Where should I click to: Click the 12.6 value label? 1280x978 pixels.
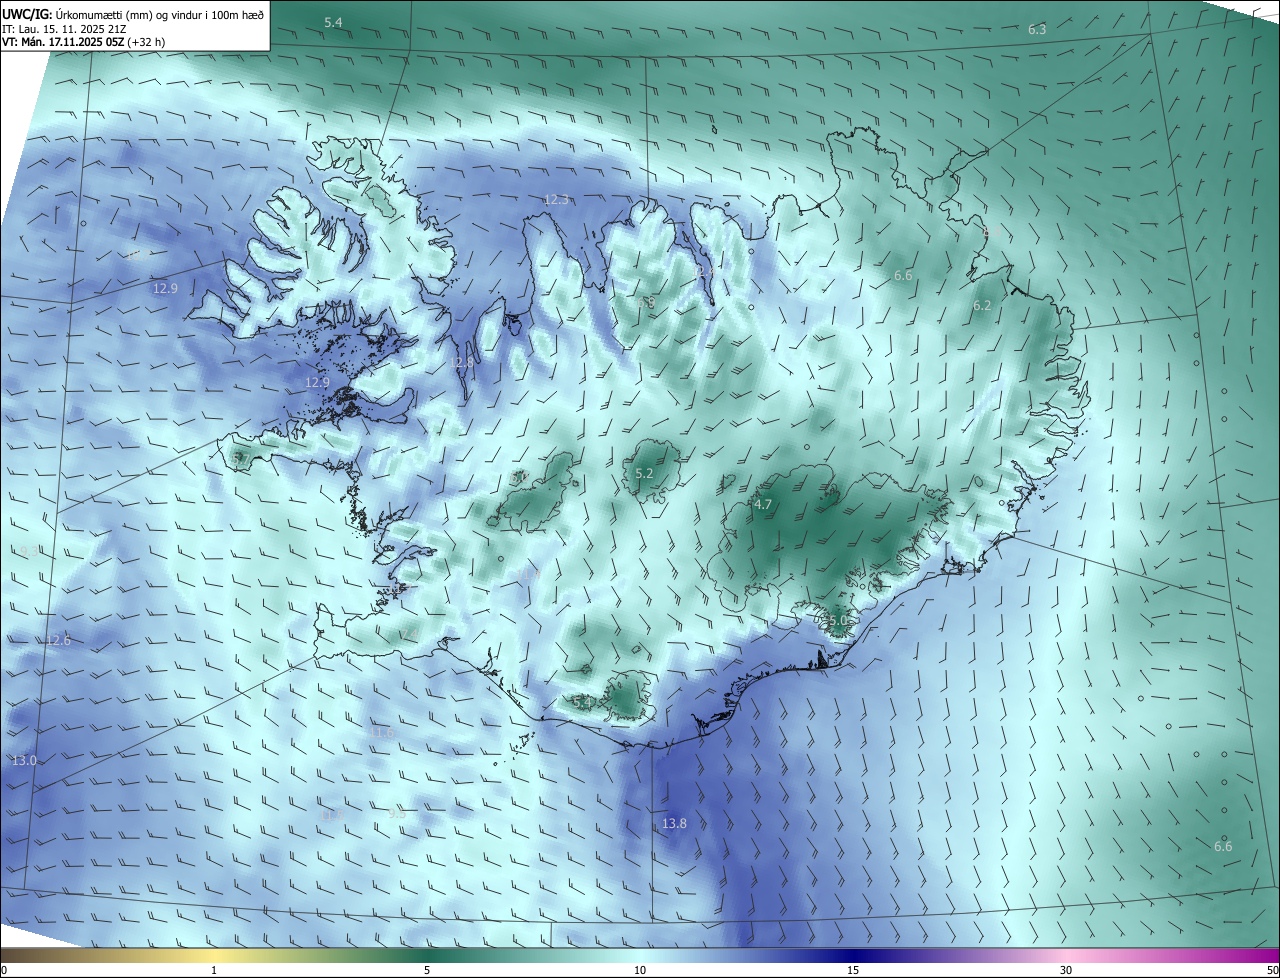coord(58,640)
